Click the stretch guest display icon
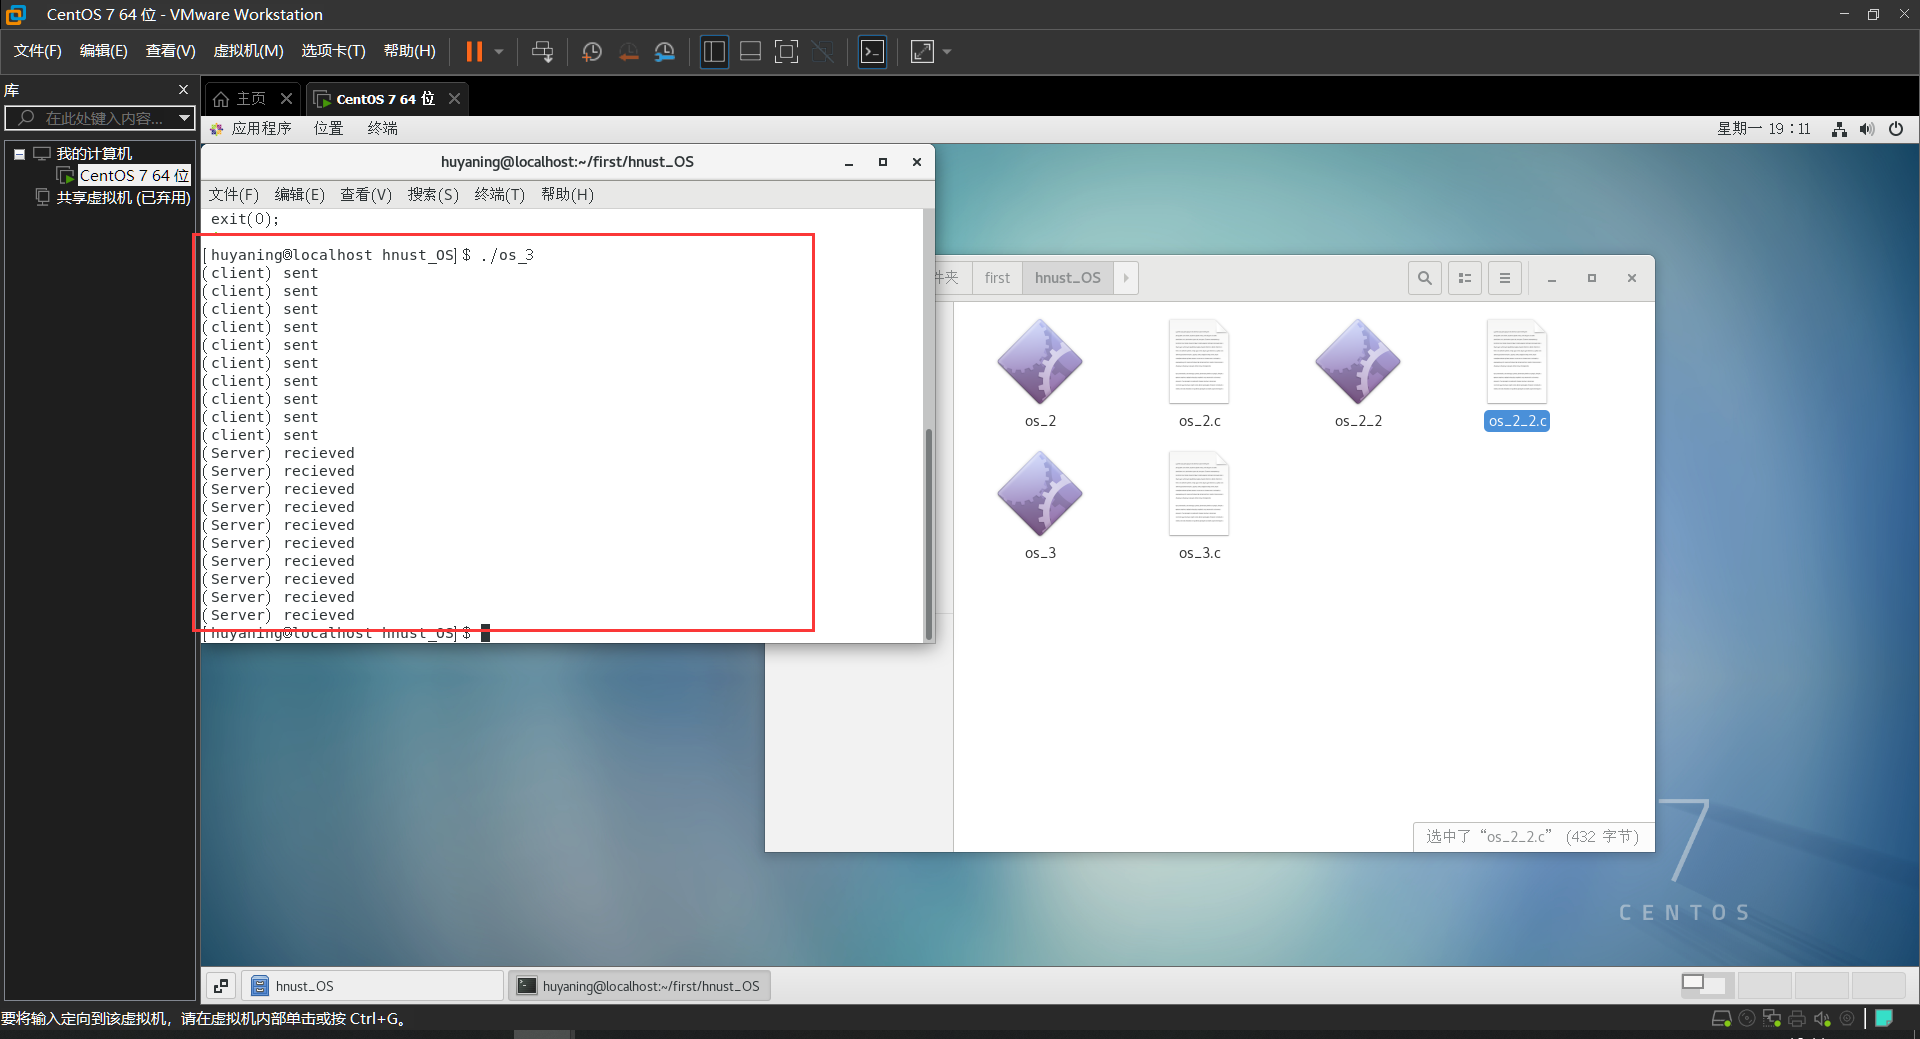The height and width of the screenshot is (1039, 1920). click(x=922, y=52)
